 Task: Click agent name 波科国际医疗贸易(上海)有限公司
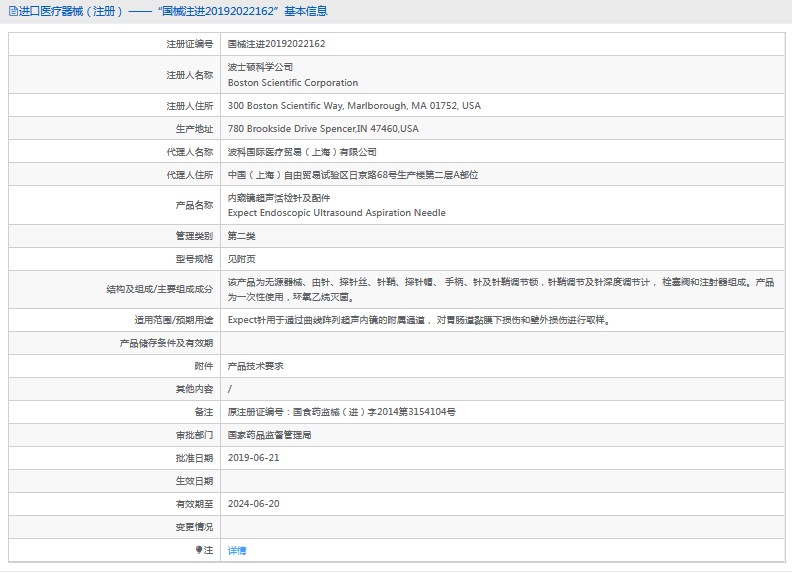[x=302, y=152]
